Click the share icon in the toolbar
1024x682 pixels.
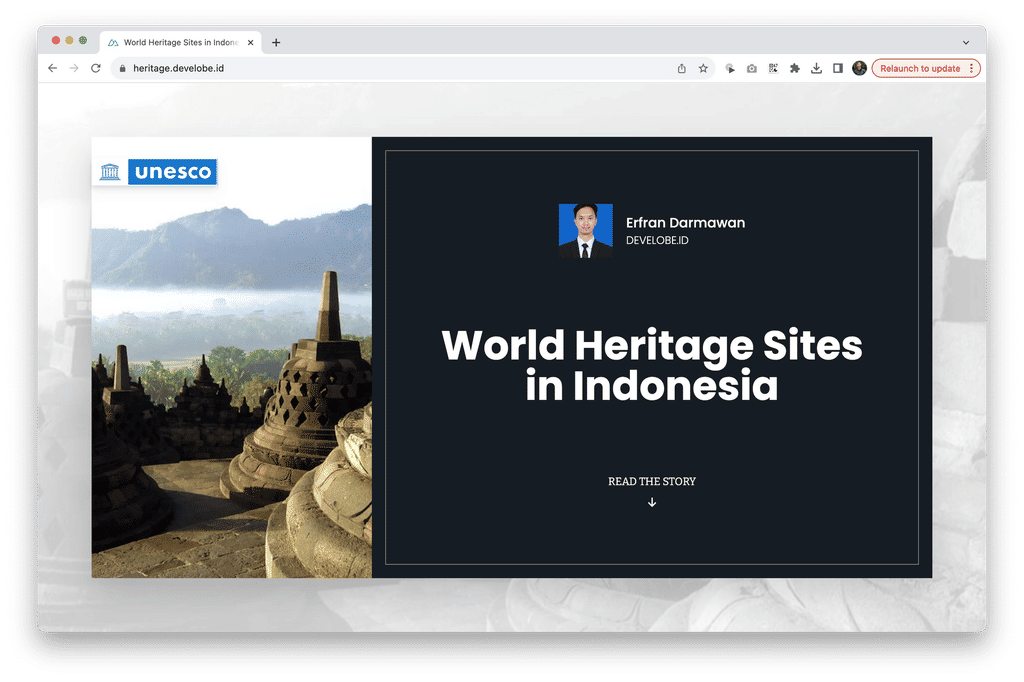point(681,68)
